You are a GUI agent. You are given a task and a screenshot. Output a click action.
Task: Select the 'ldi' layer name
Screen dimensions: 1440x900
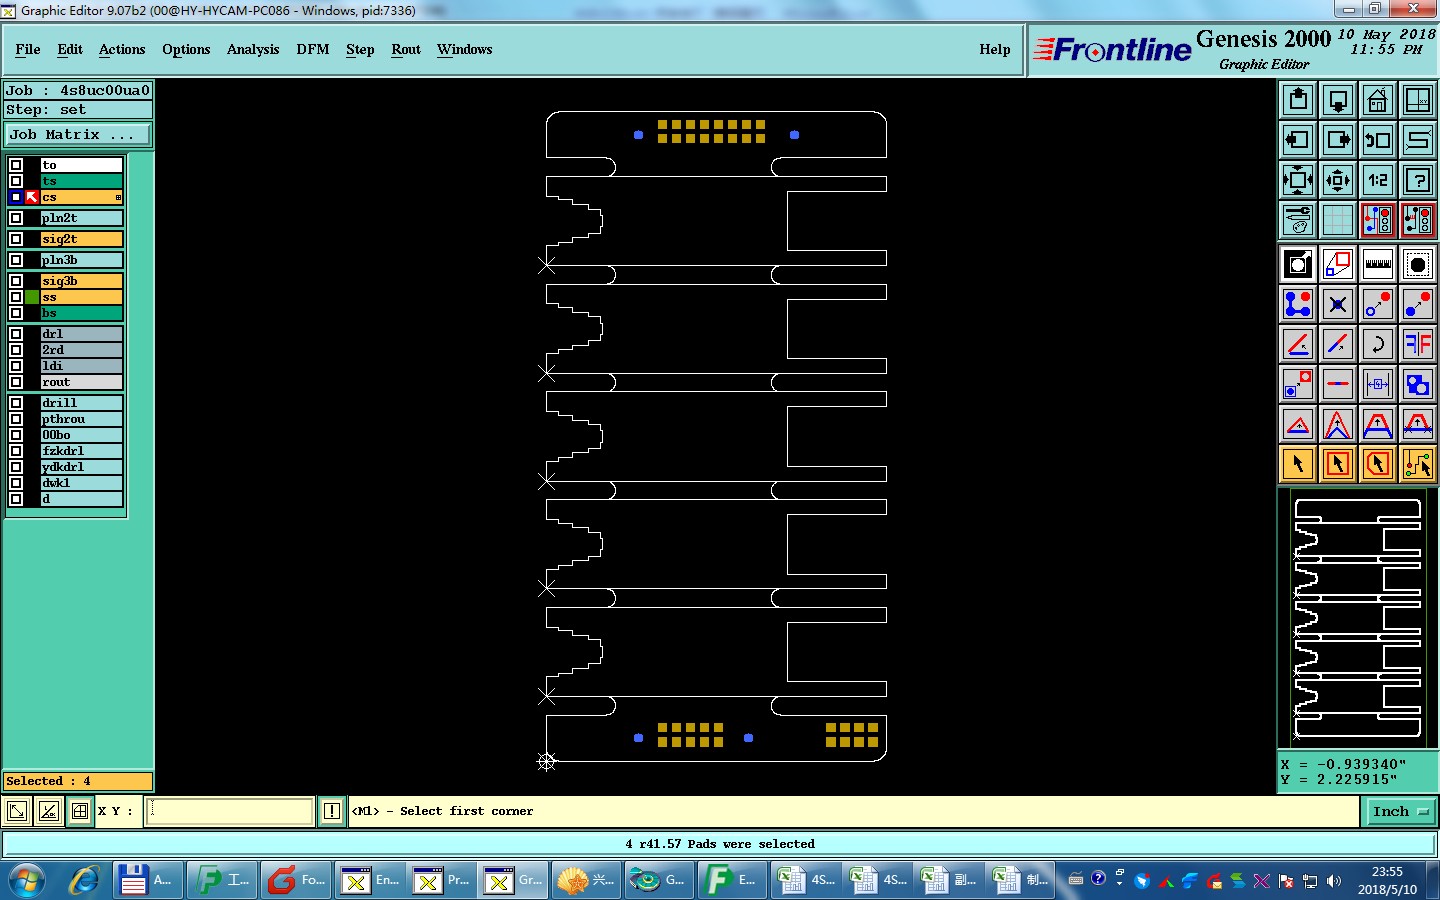tap(81, 366)
